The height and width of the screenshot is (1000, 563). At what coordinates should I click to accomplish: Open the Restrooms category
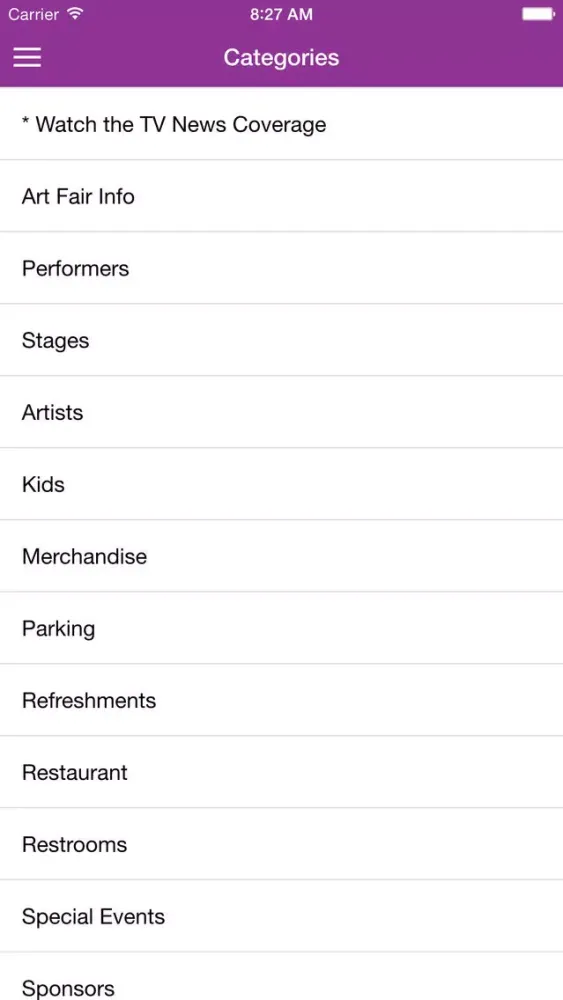click(x=281, y=844)
